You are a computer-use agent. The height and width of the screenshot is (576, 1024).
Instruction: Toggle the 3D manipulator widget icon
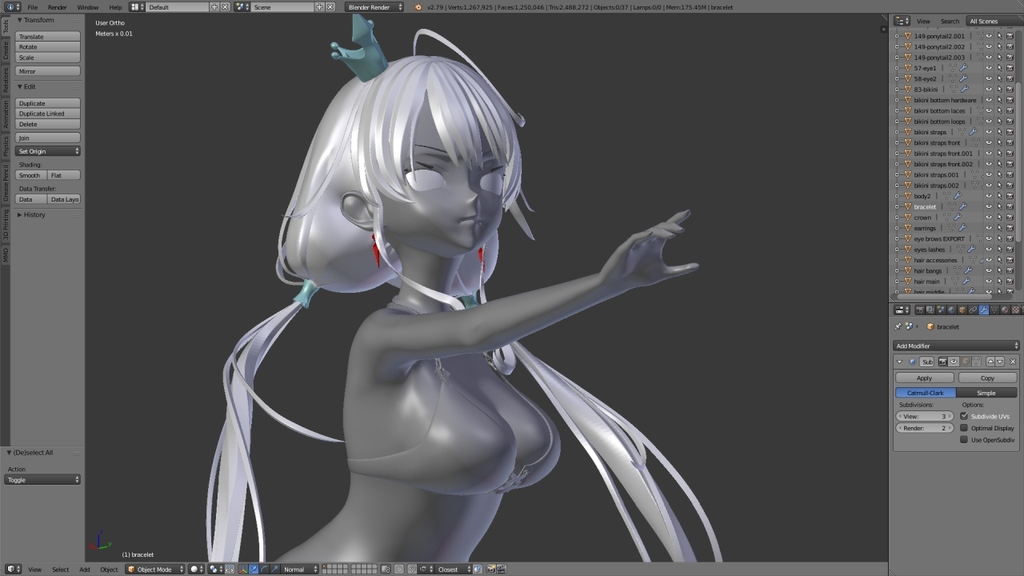tap(243, 569)
